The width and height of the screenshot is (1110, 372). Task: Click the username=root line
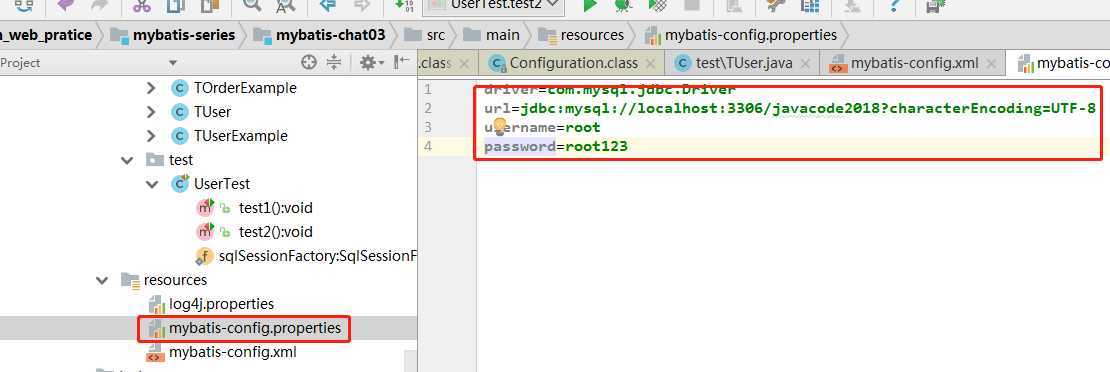pos(542,128)
